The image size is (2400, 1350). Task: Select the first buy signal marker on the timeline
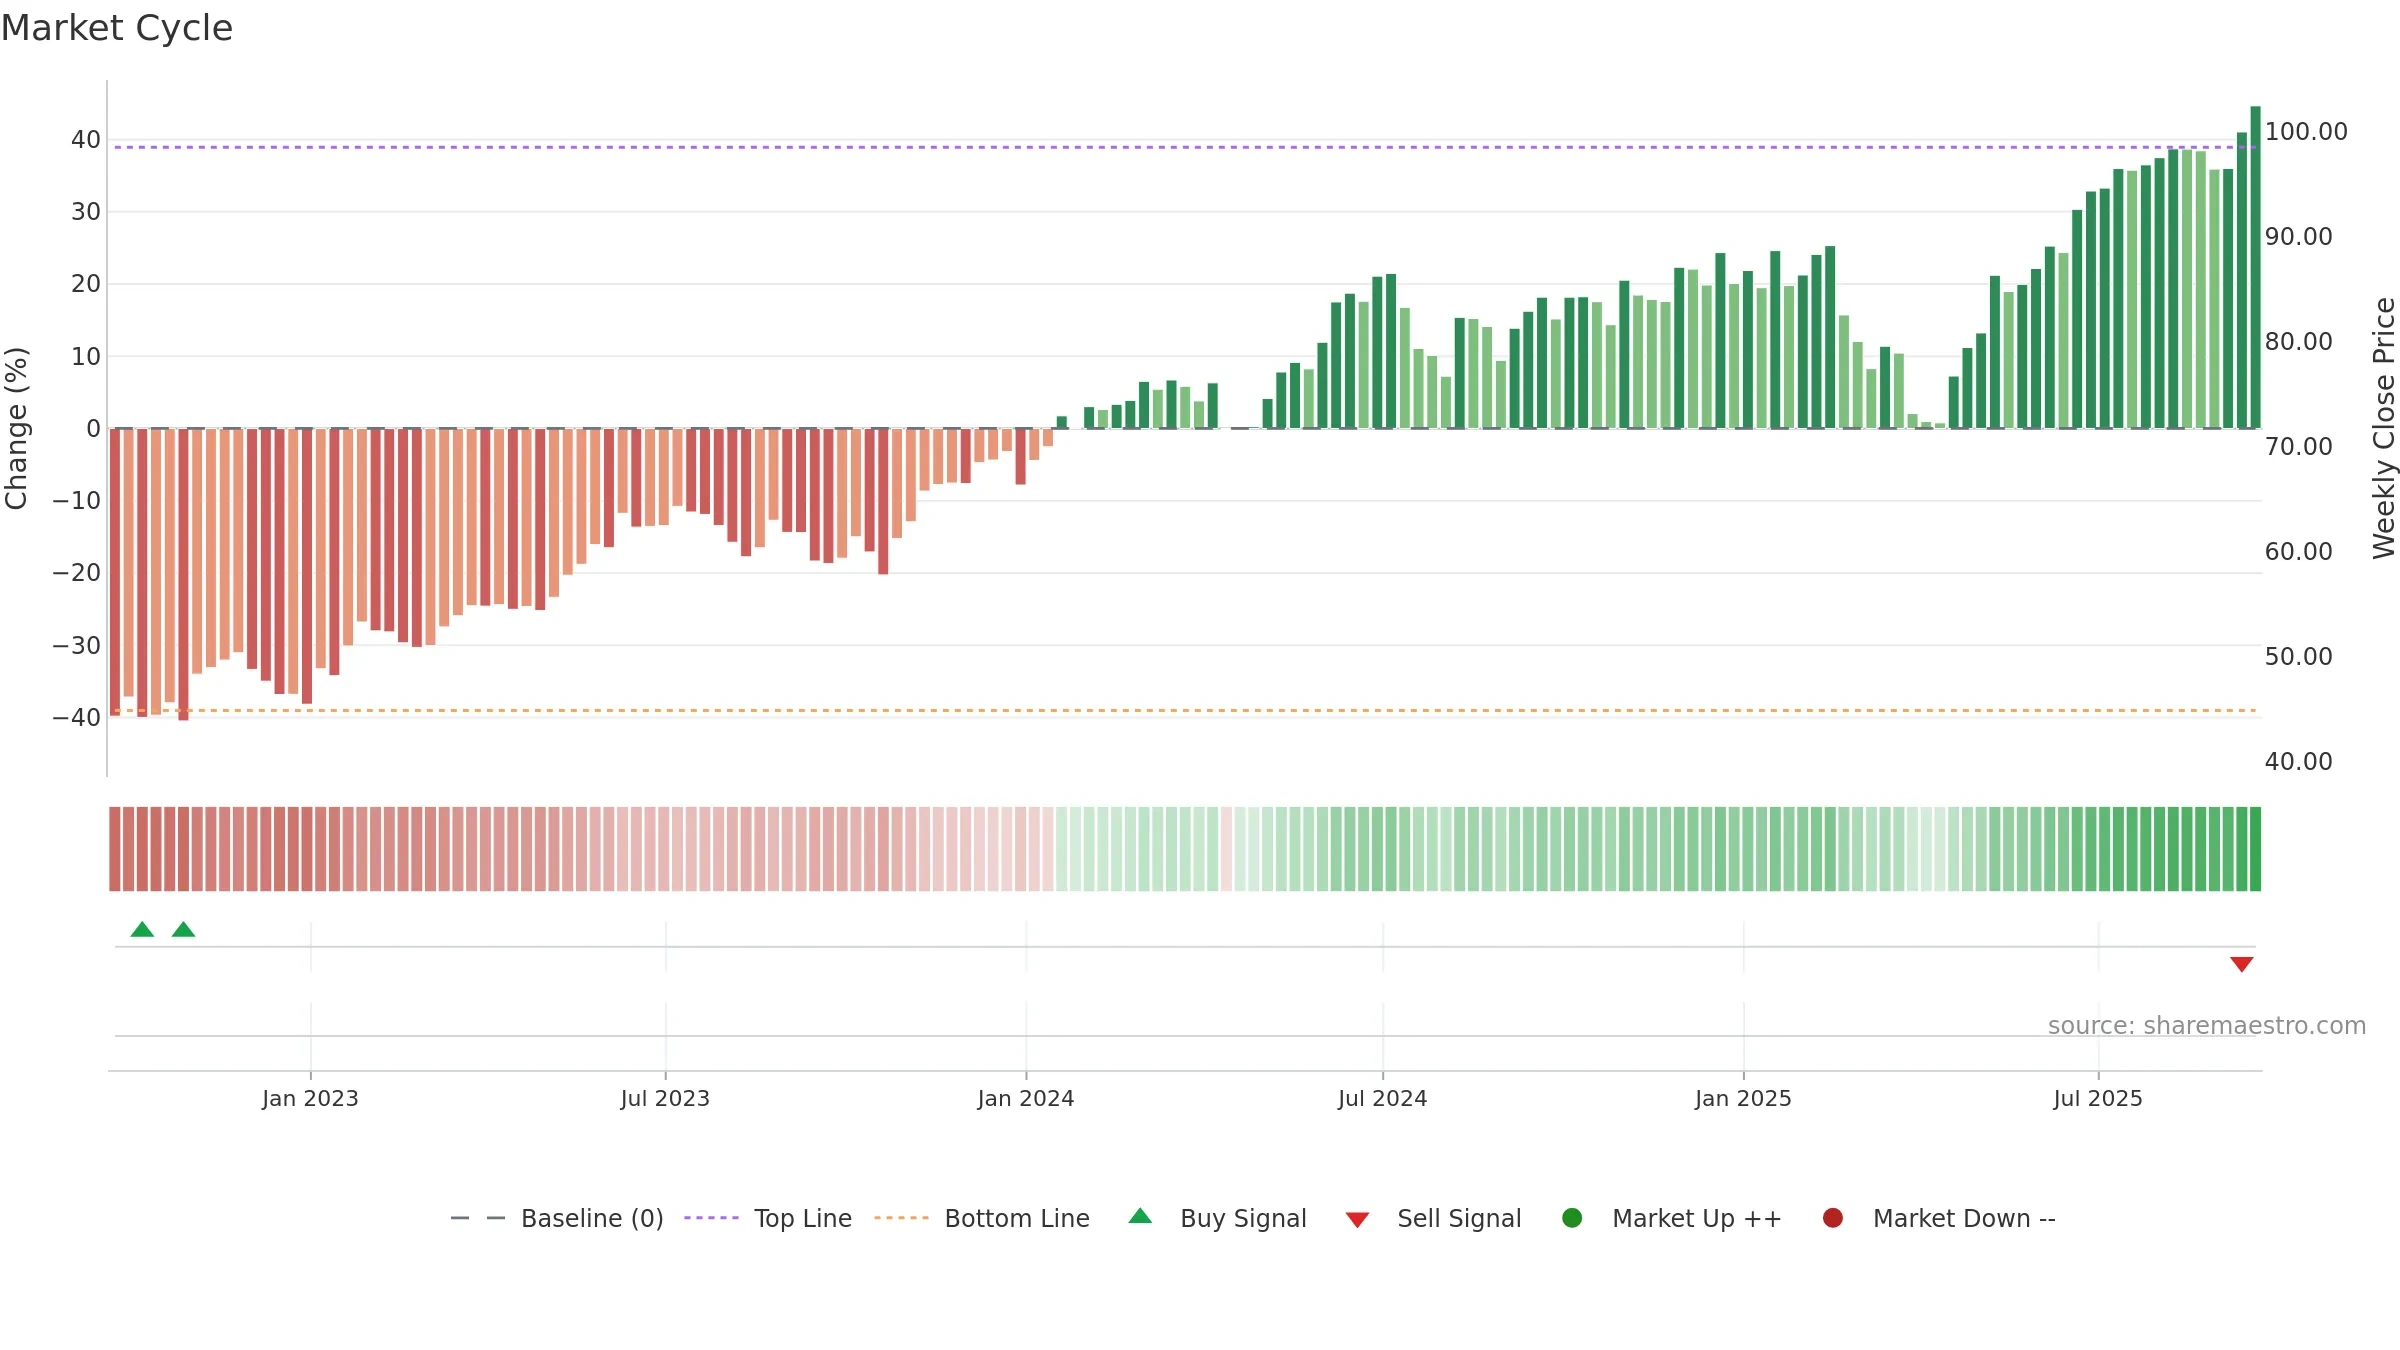(x=142, y=929)
